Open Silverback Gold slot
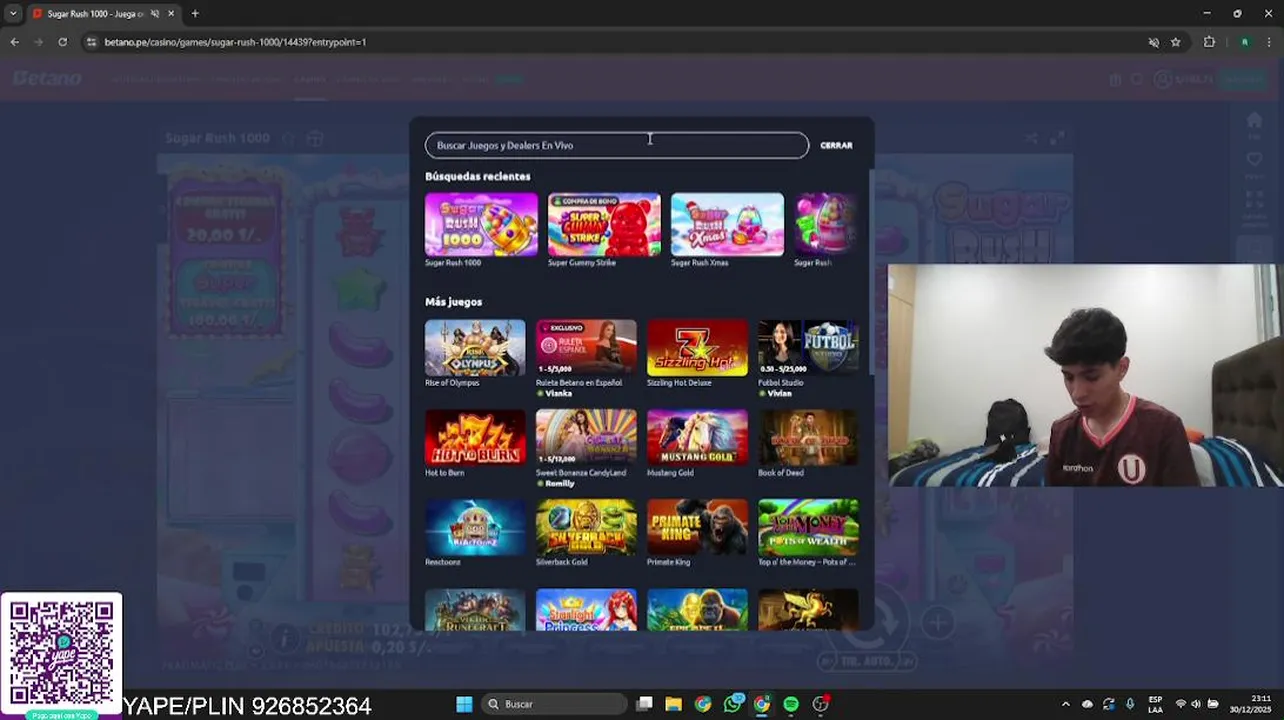 [x=586, y=527]
